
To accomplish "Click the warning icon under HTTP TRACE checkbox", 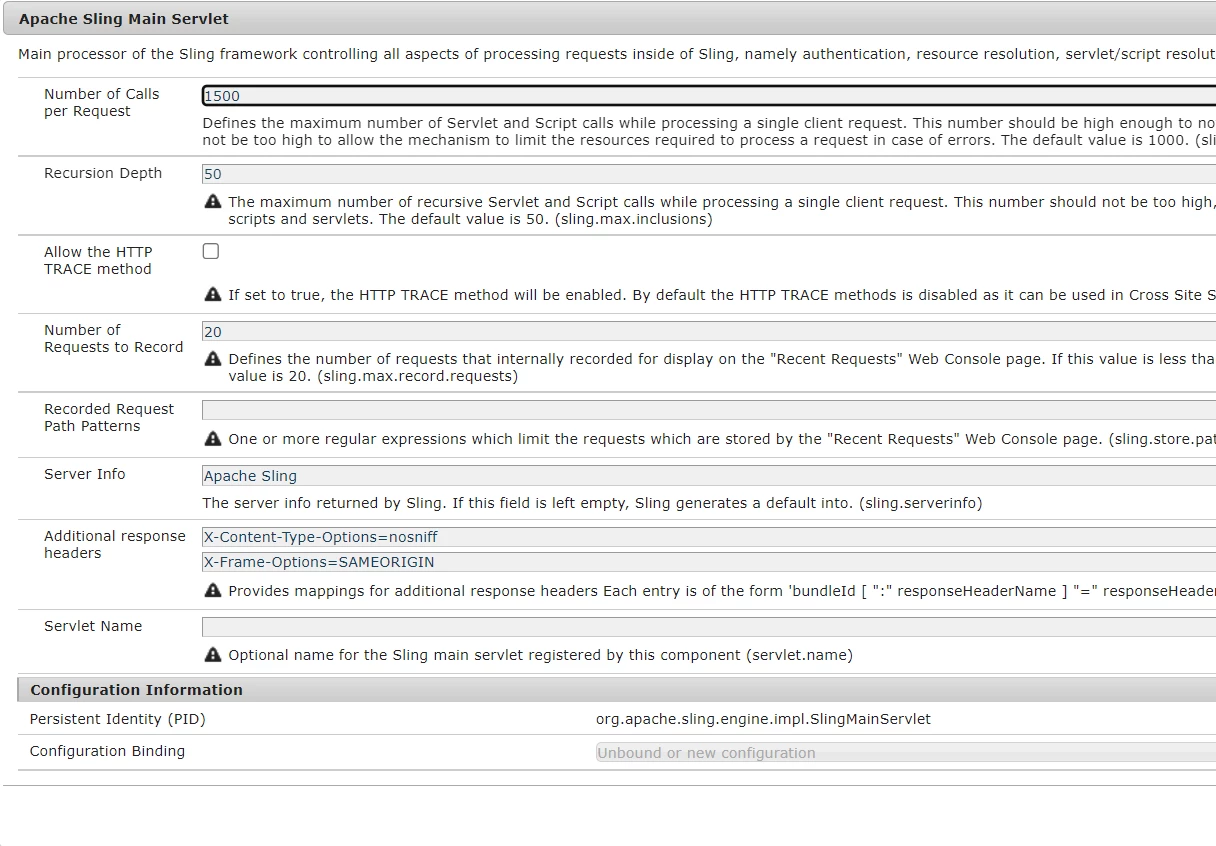I will (x=212, y=295).
